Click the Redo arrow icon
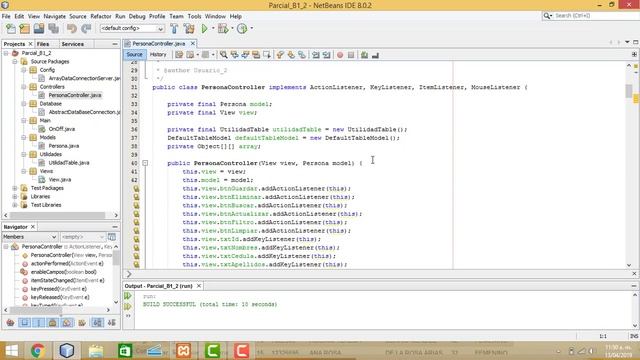The width and height of the screenshot is (640, 360). [x=86, y=29]
